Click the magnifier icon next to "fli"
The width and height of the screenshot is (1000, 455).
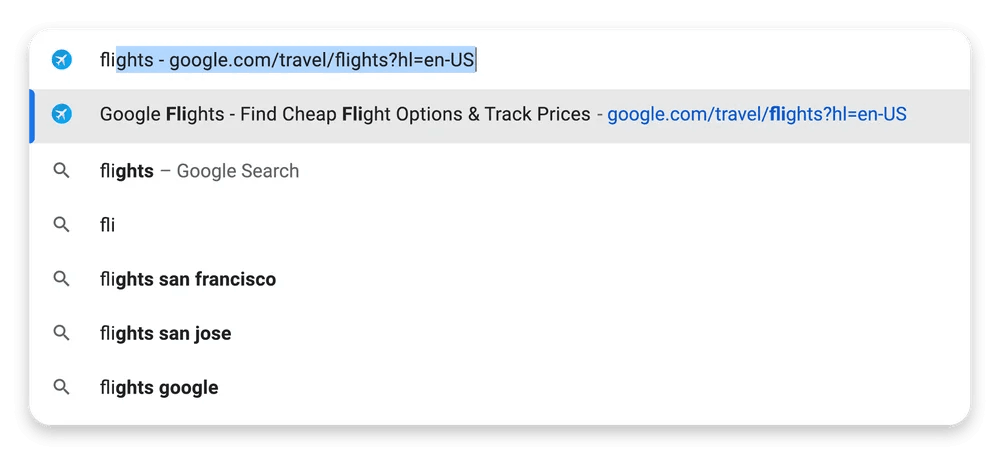coord(62,225)
